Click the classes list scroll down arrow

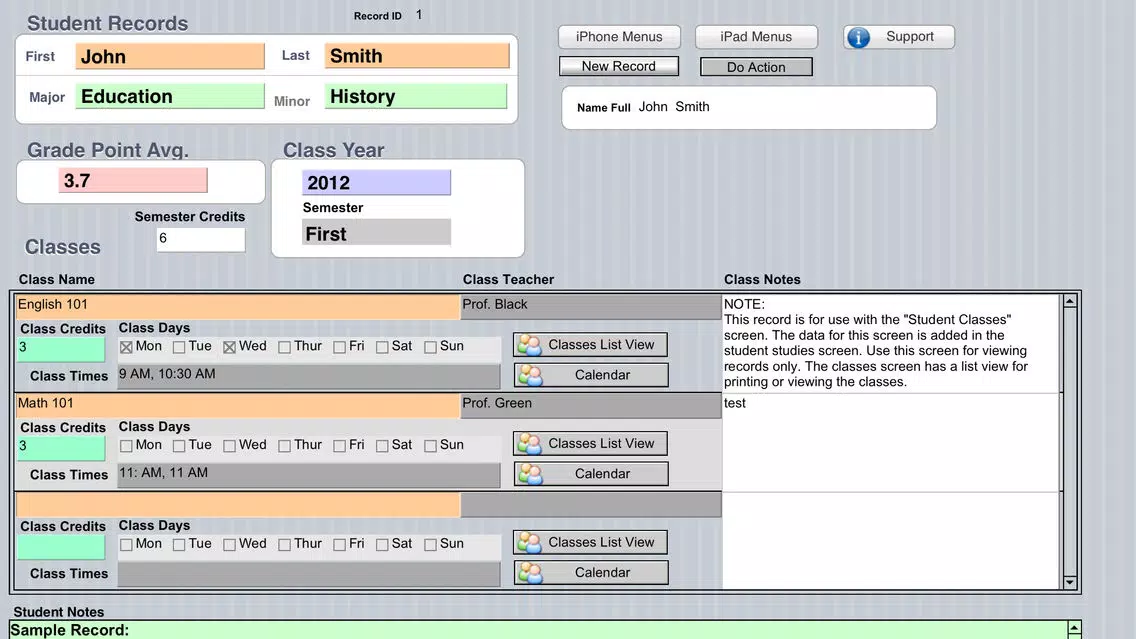click(x=1070, y=582)
